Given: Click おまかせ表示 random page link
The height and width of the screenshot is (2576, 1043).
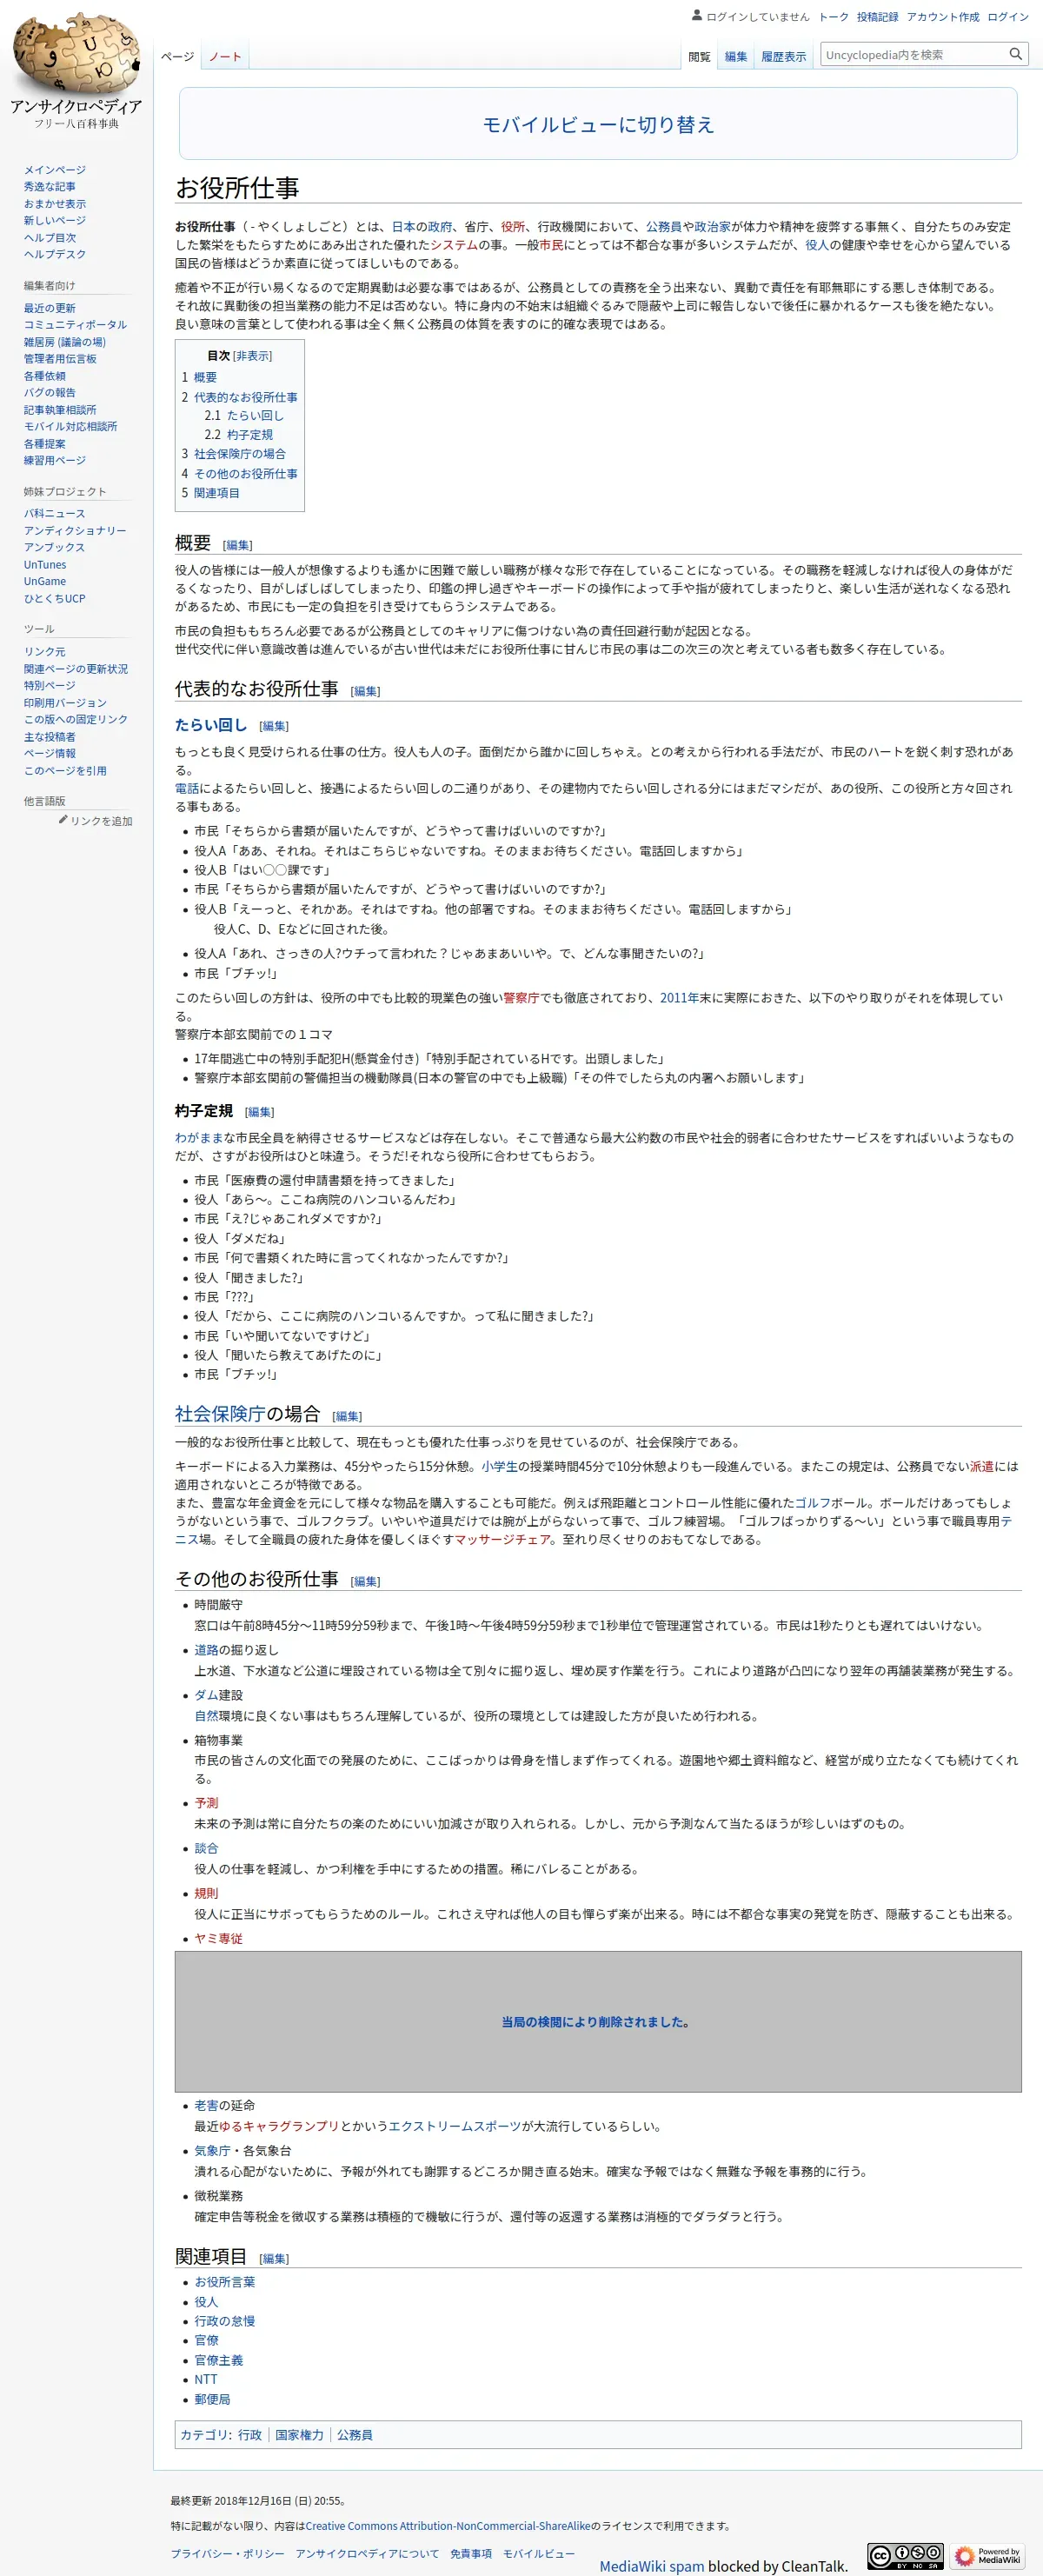Looking at the screenshot, I should 55,204.
